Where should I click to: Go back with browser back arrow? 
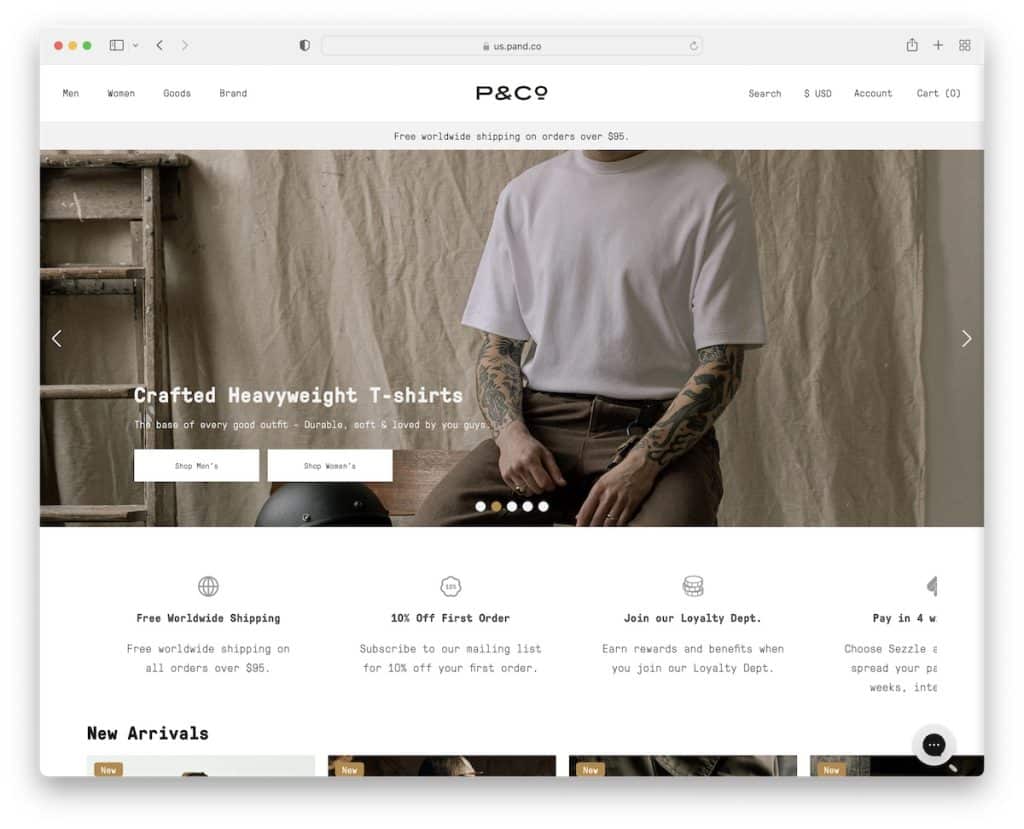pos(159,45)
